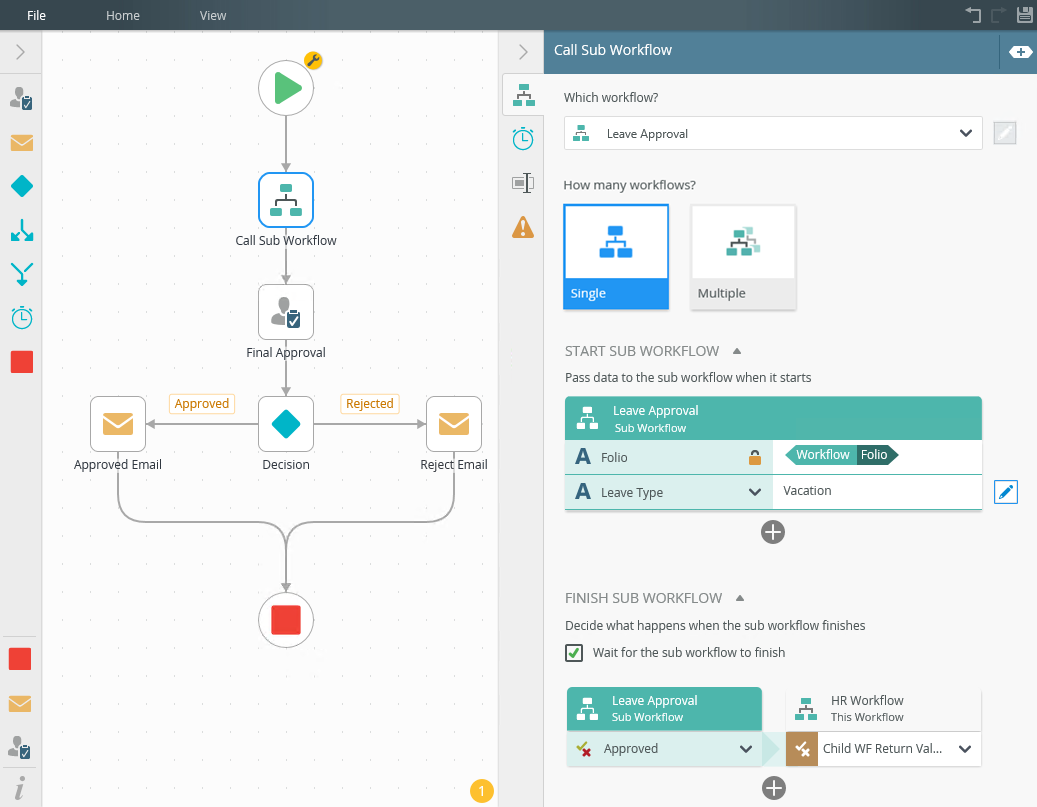
Task: Select the Final Approval step node
Action: click(x=286, y=312)
